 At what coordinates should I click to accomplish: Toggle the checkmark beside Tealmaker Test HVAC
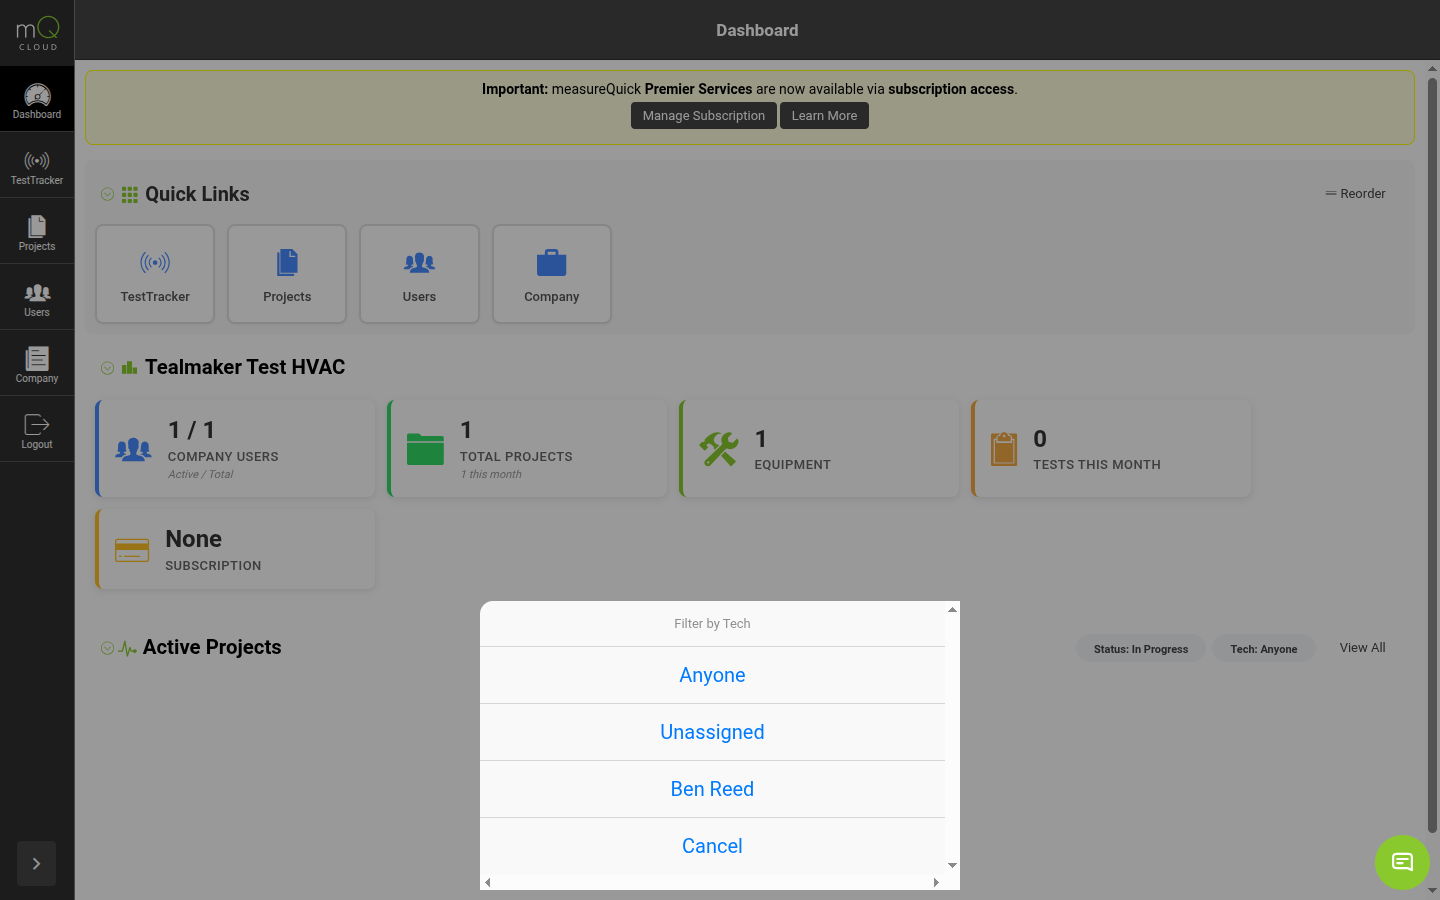tap(107, 367)
